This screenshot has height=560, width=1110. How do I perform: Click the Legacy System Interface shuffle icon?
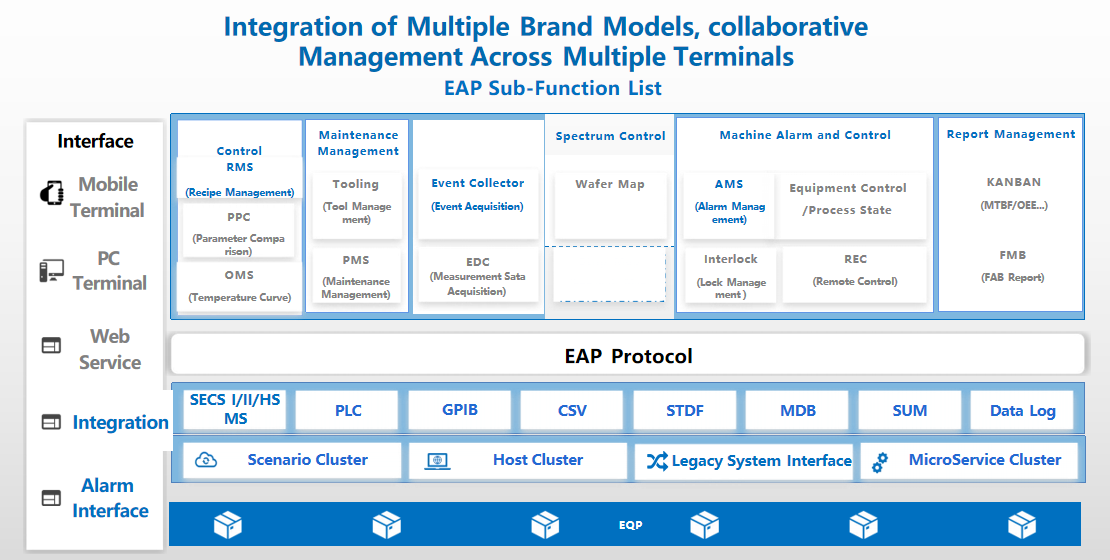click(x=656, y=462)
